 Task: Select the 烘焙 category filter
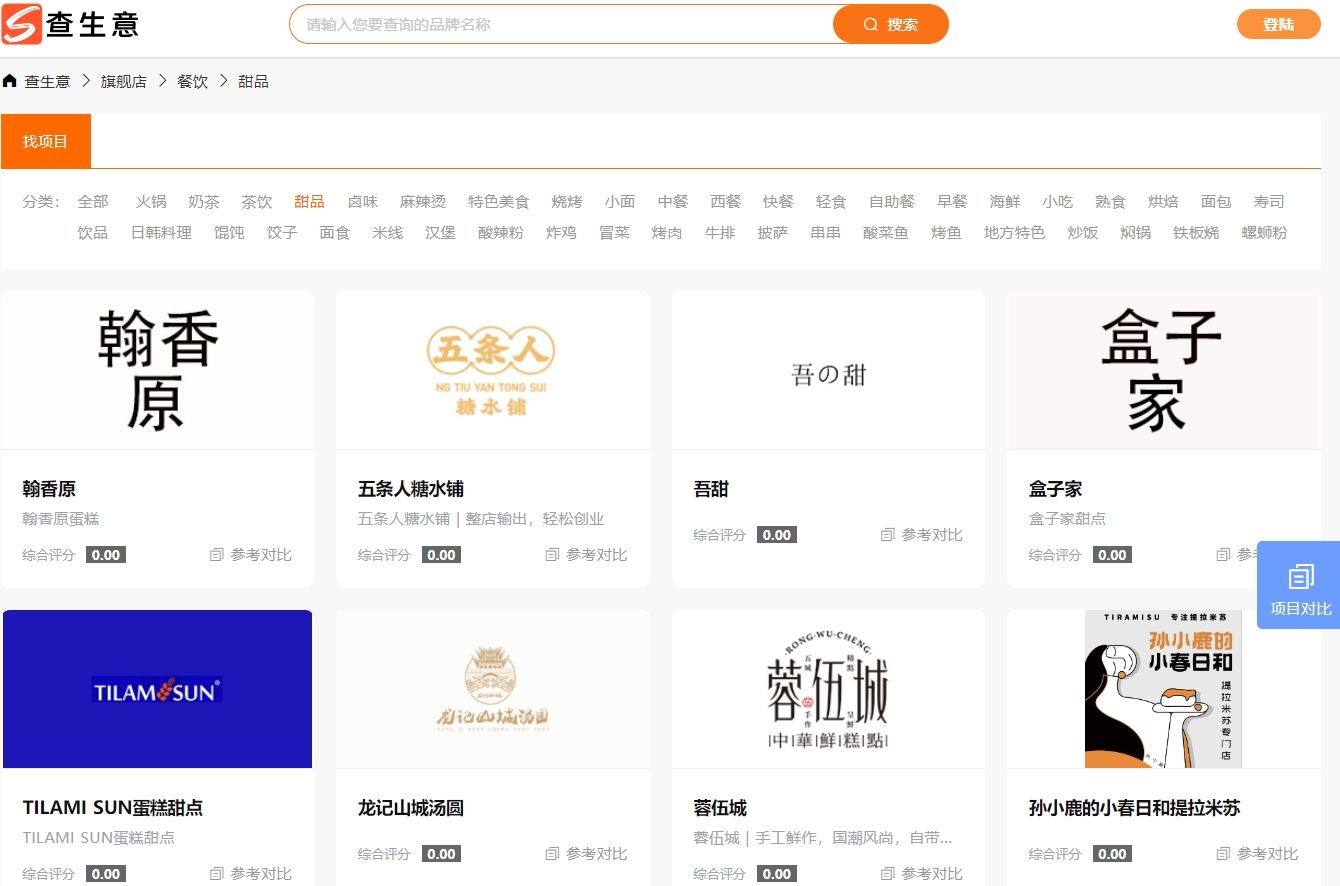click(x=1164, y=202)
